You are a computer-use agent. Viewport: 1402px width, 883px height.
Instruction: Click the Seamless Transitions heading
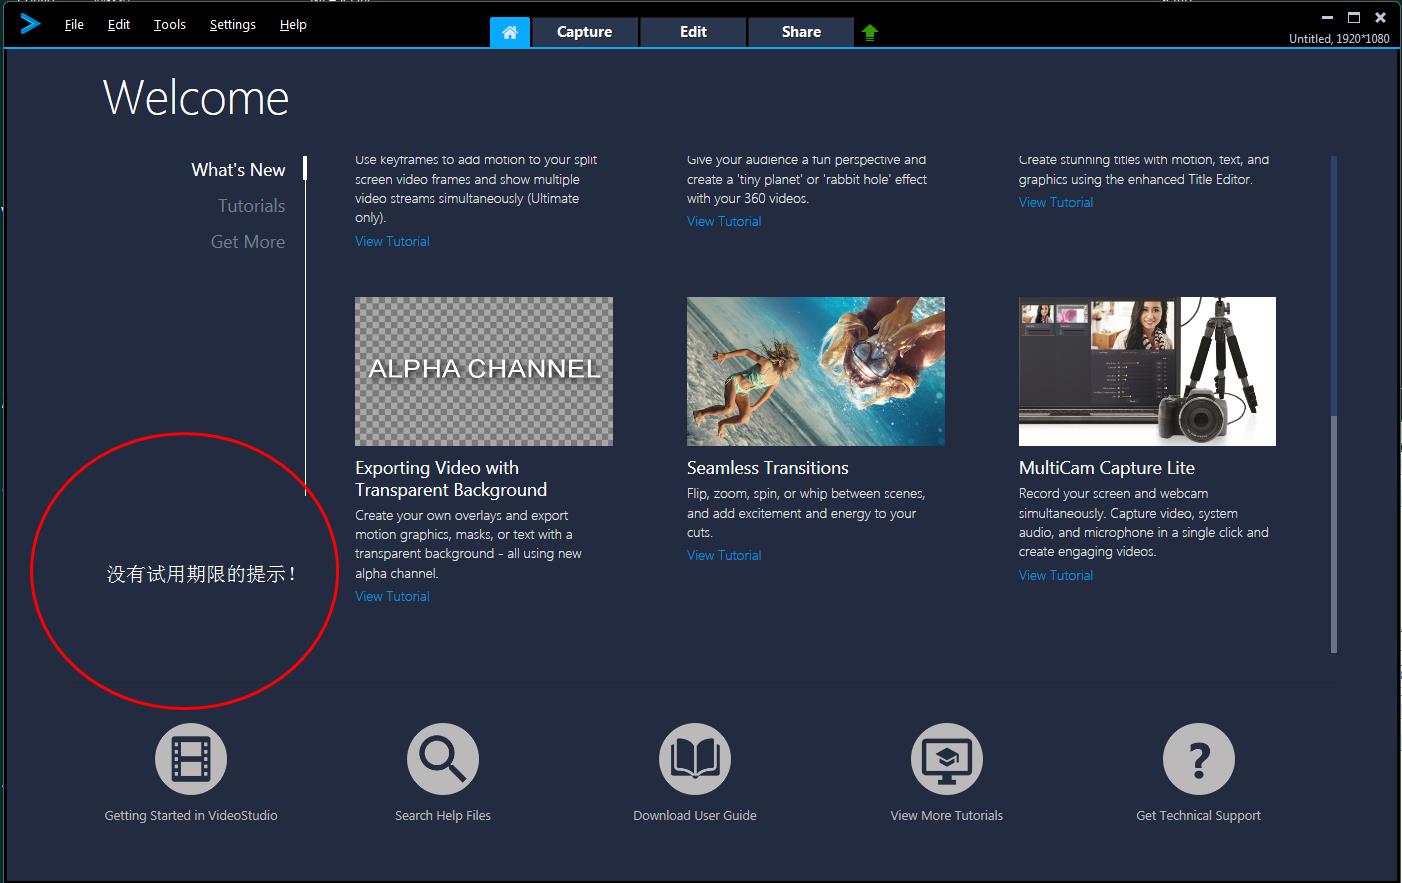(x=768, y=468)
